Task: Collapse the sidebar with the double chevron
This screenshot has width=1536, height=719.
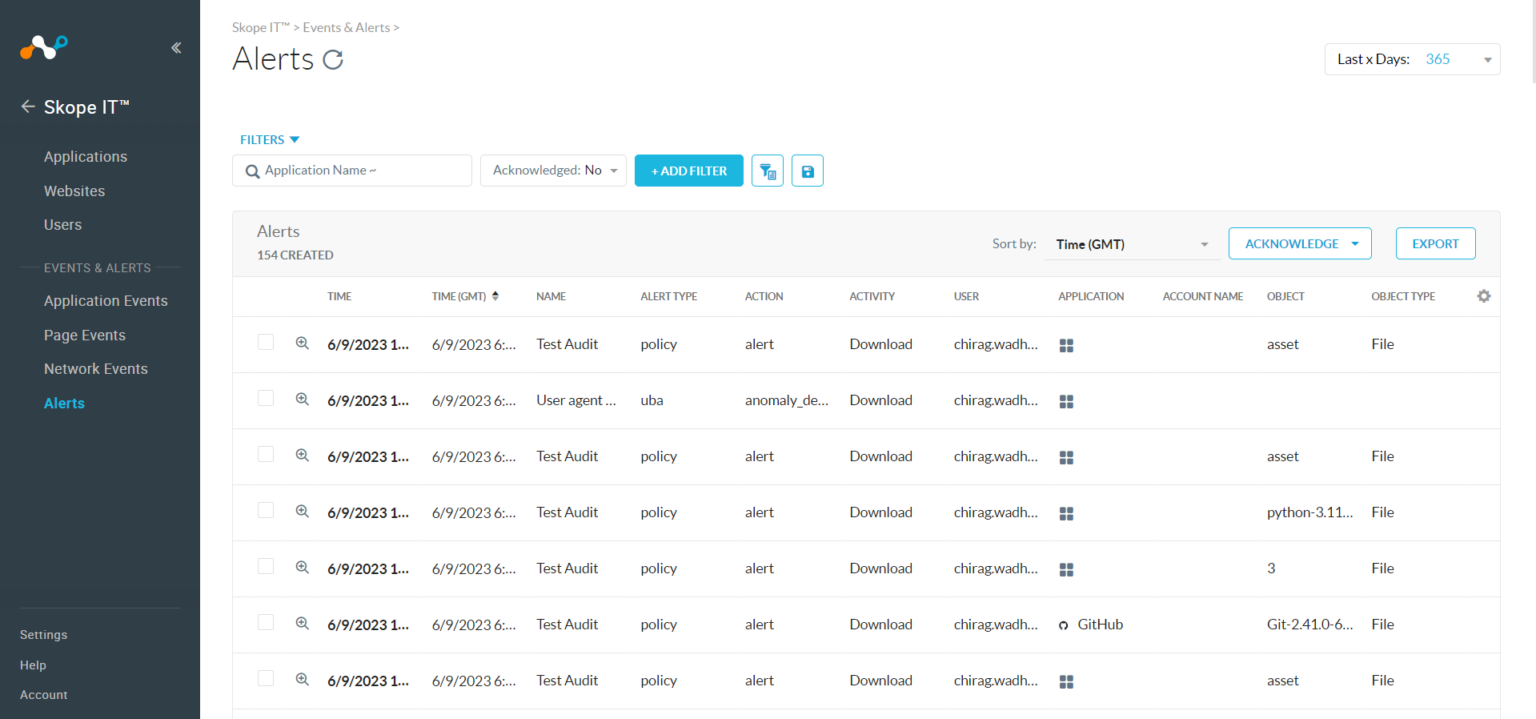Action: 176,47
